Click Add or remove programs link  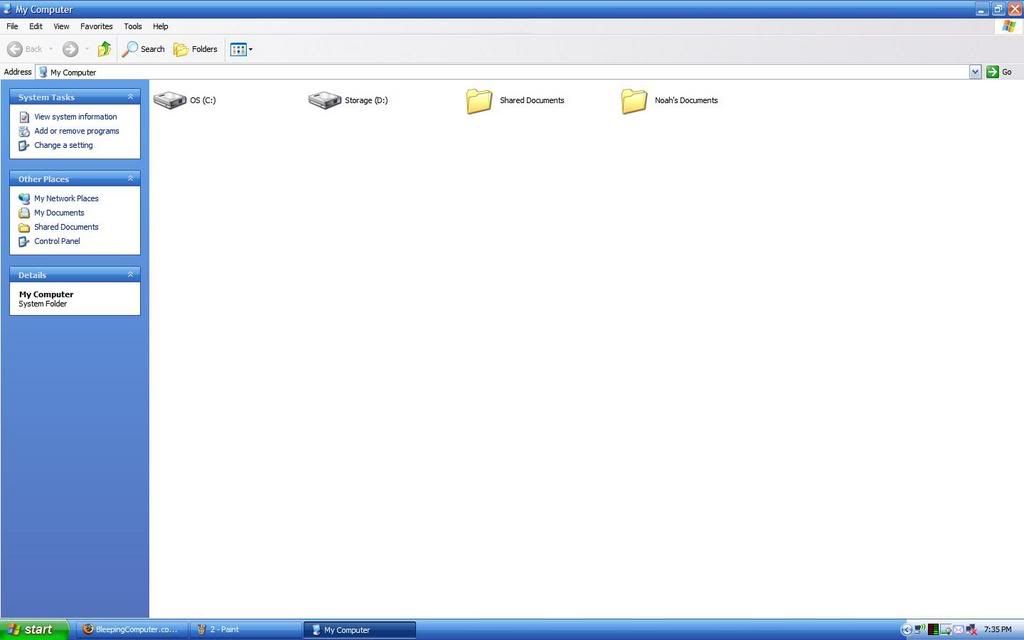pos(76,131)
